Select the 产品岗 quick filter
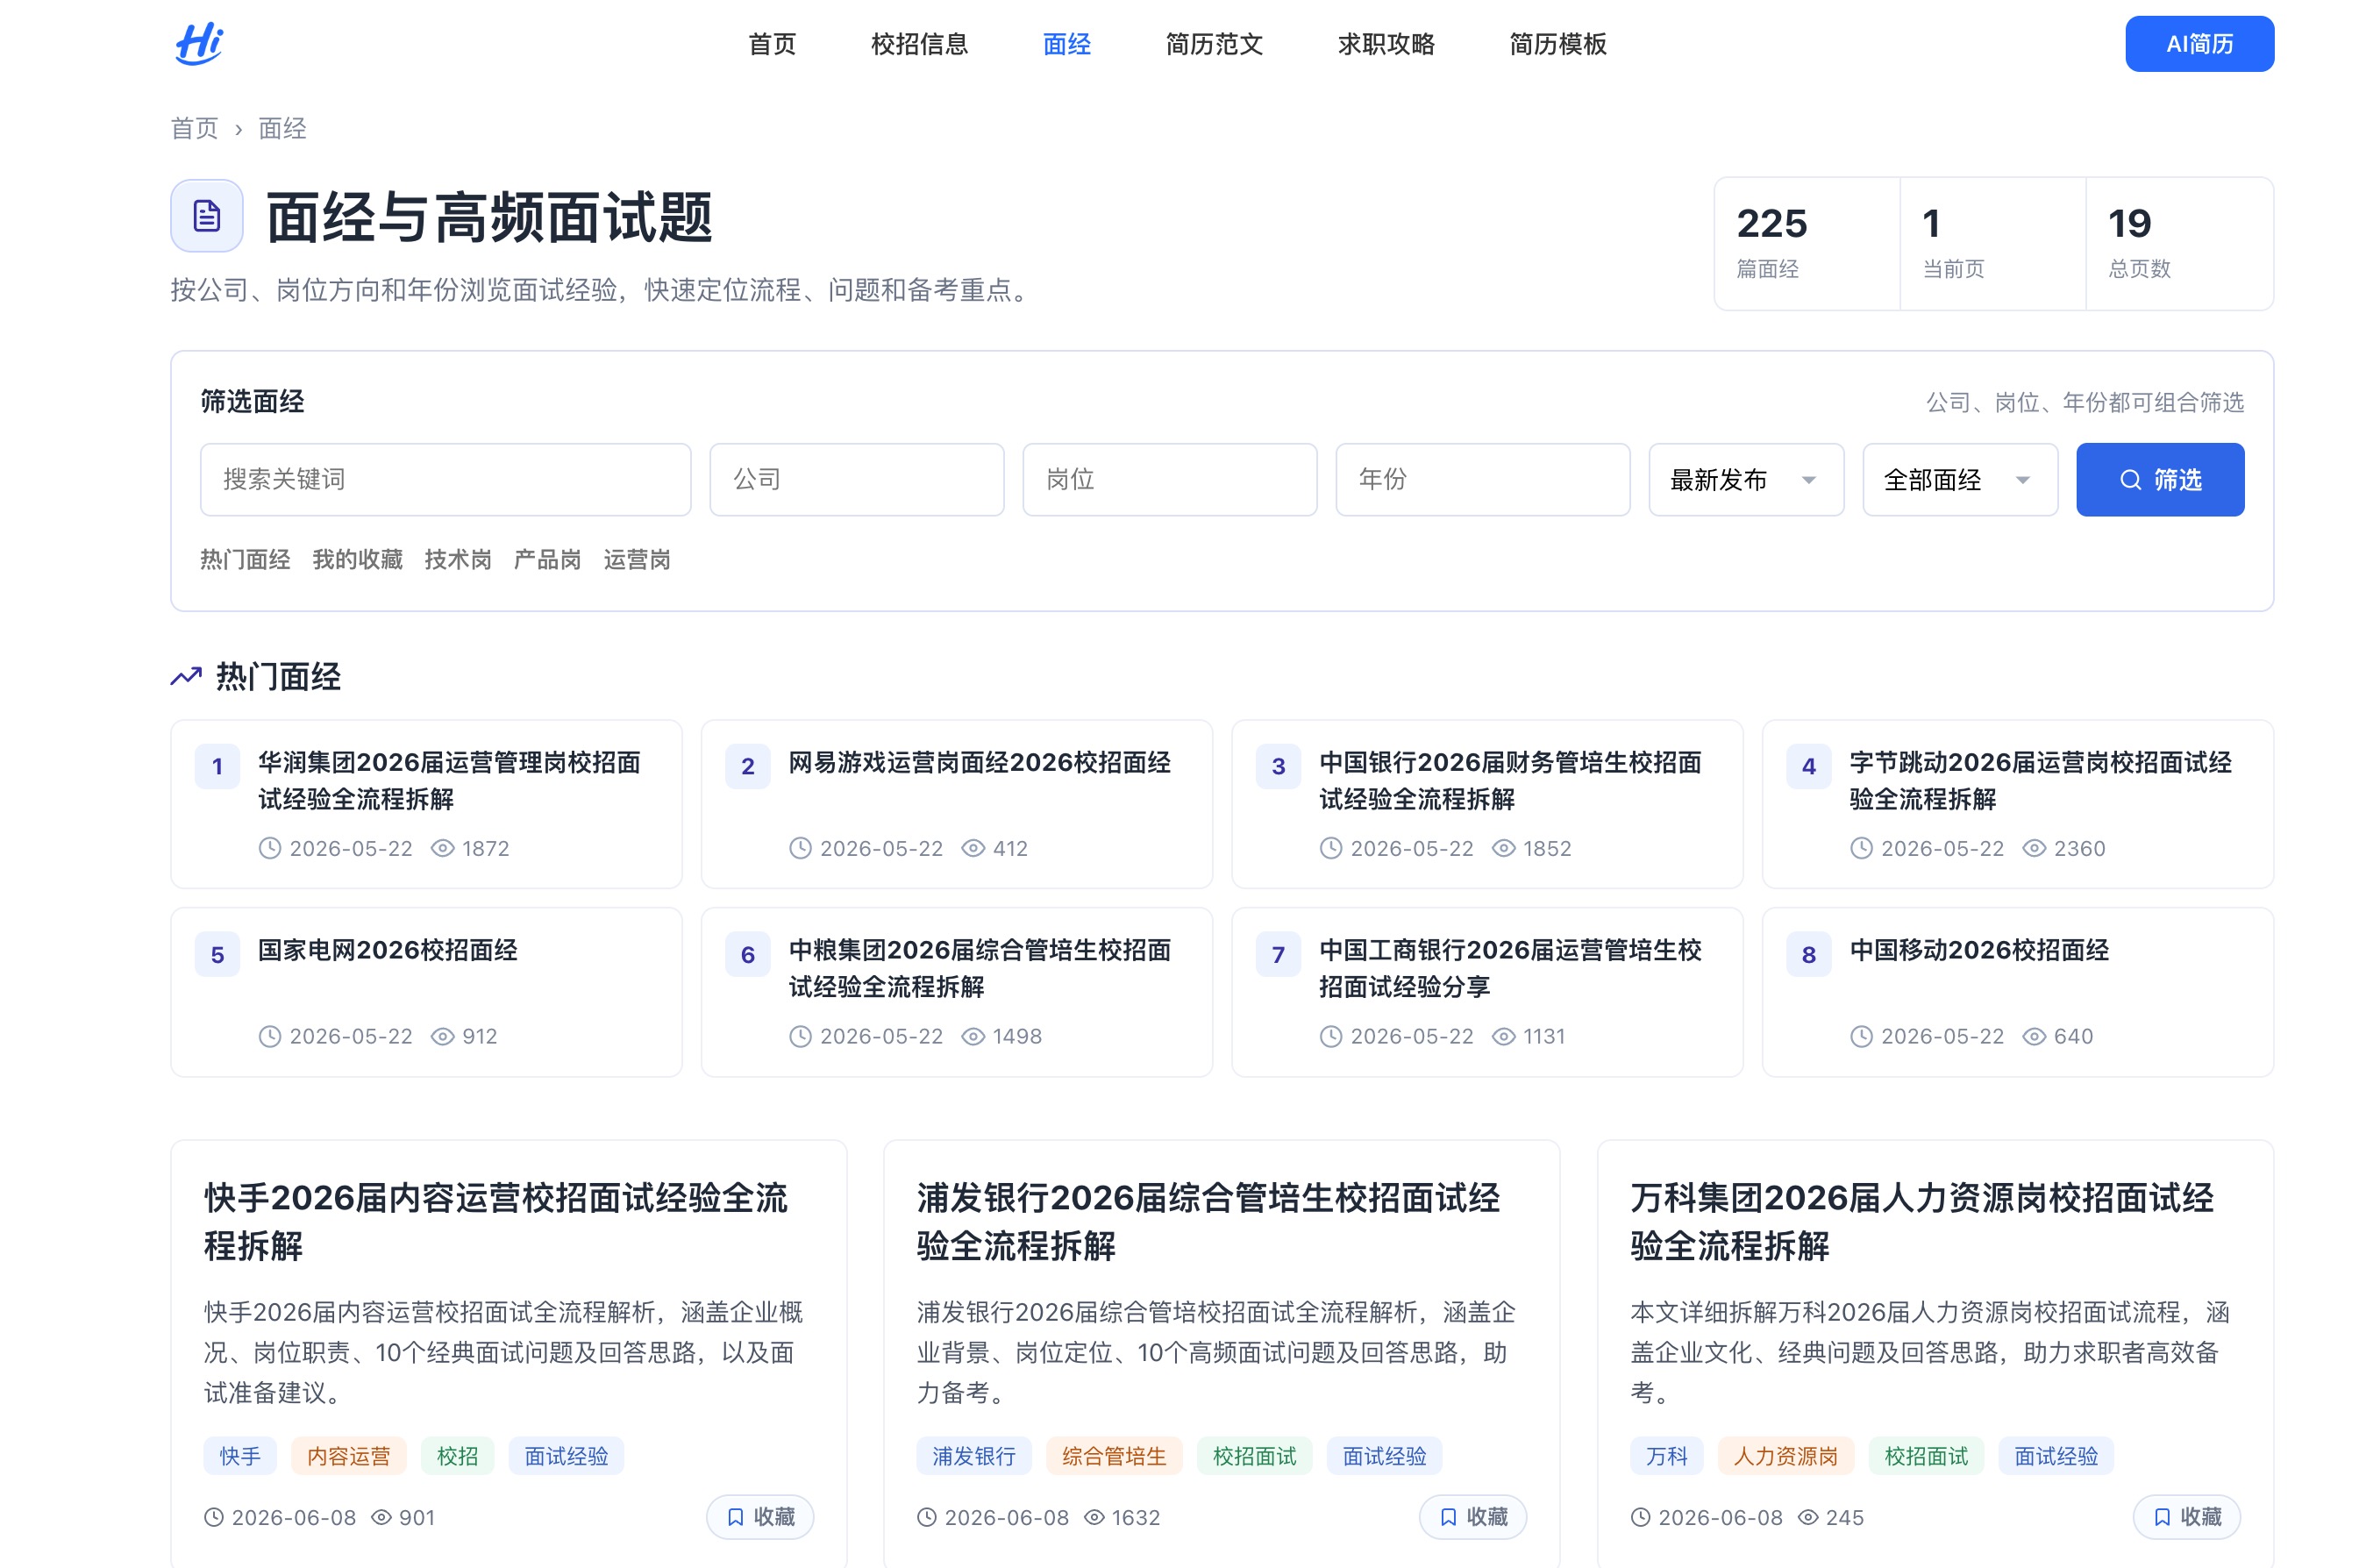This screenshot has width=2359, height=1568. click(x=547, y=560)
